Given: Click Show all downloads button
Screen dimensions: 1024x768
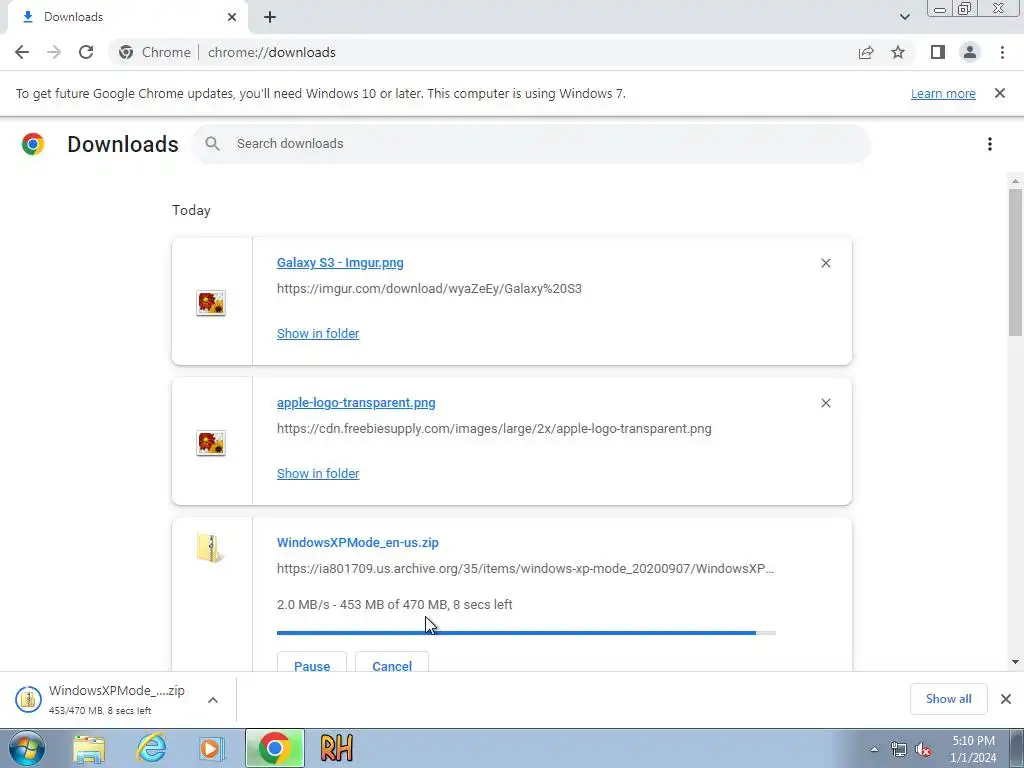Looking at the screenshot, I should click(948, 699).
